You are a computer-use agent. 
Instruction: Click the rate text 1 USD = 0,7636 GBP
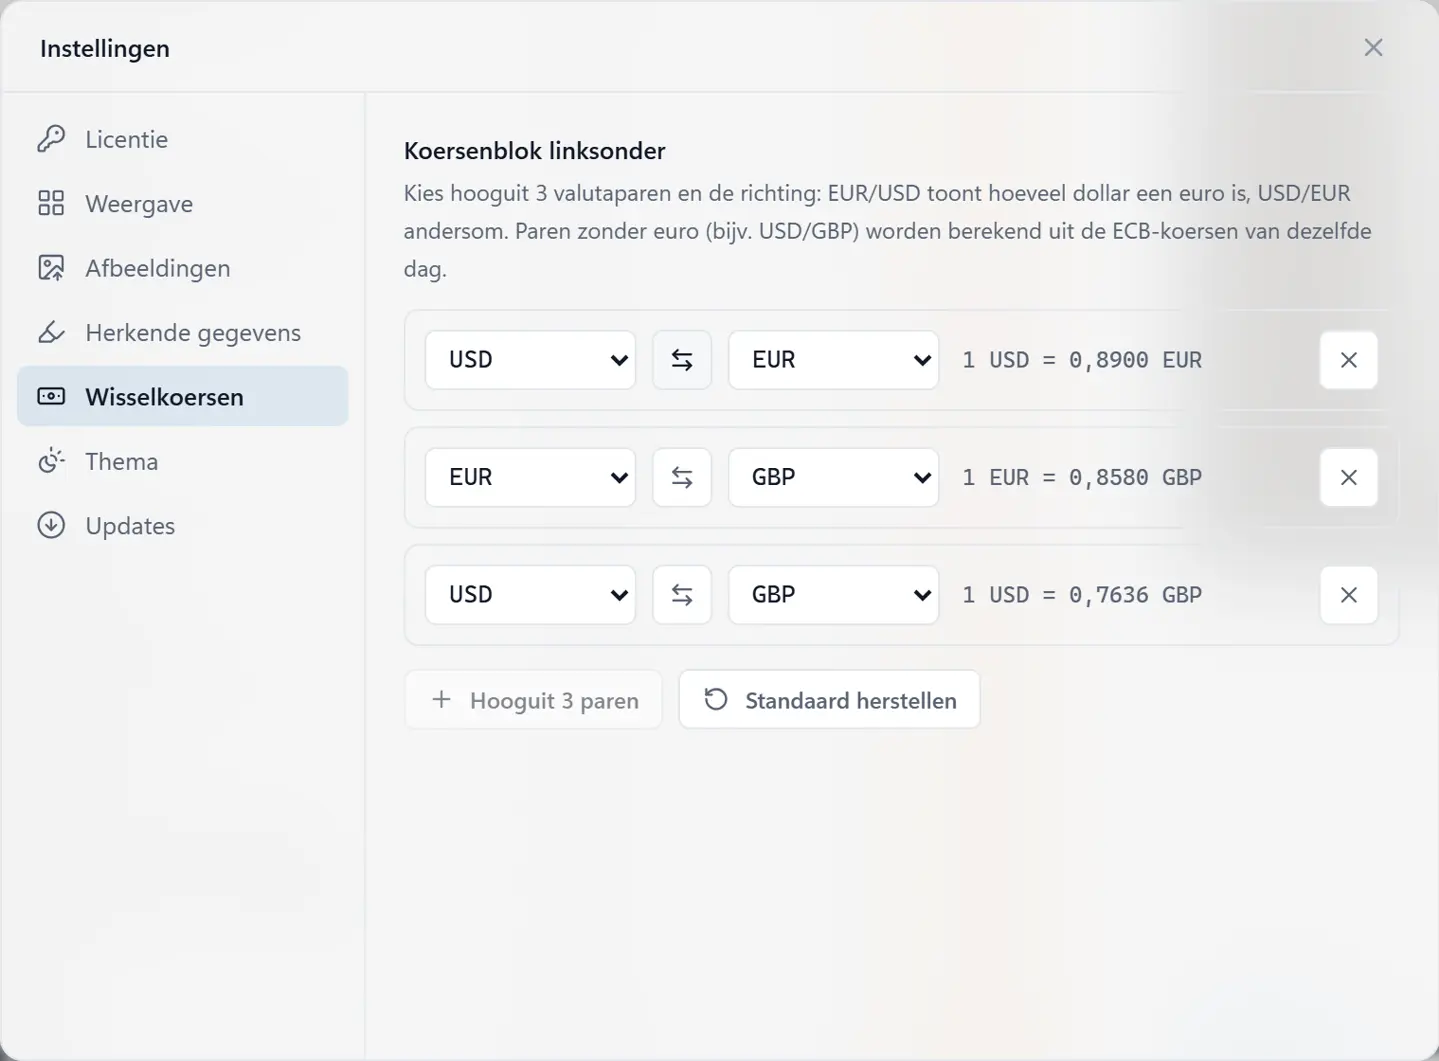point(1082,595)
